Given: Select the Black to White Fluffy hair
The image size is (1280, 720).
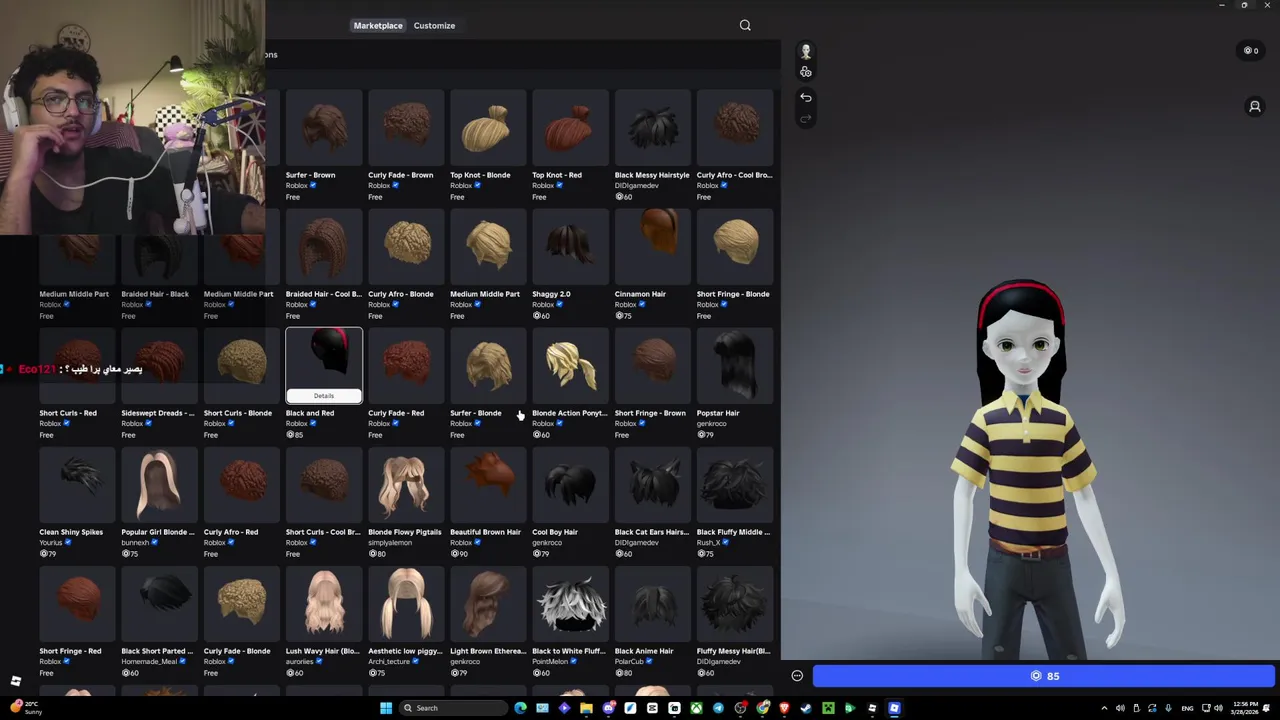Looking at the screenshot, I should click(570, 622).
